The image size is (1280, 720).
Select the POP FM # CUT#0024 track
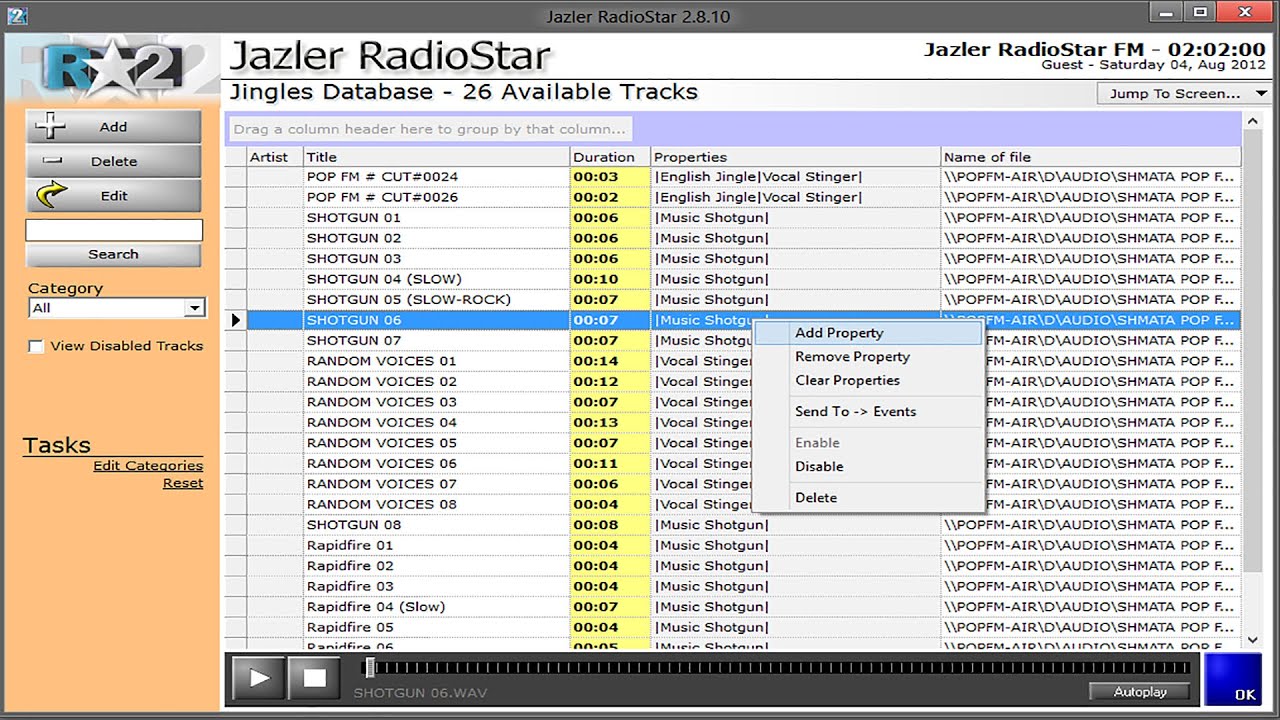click(732, 177)
